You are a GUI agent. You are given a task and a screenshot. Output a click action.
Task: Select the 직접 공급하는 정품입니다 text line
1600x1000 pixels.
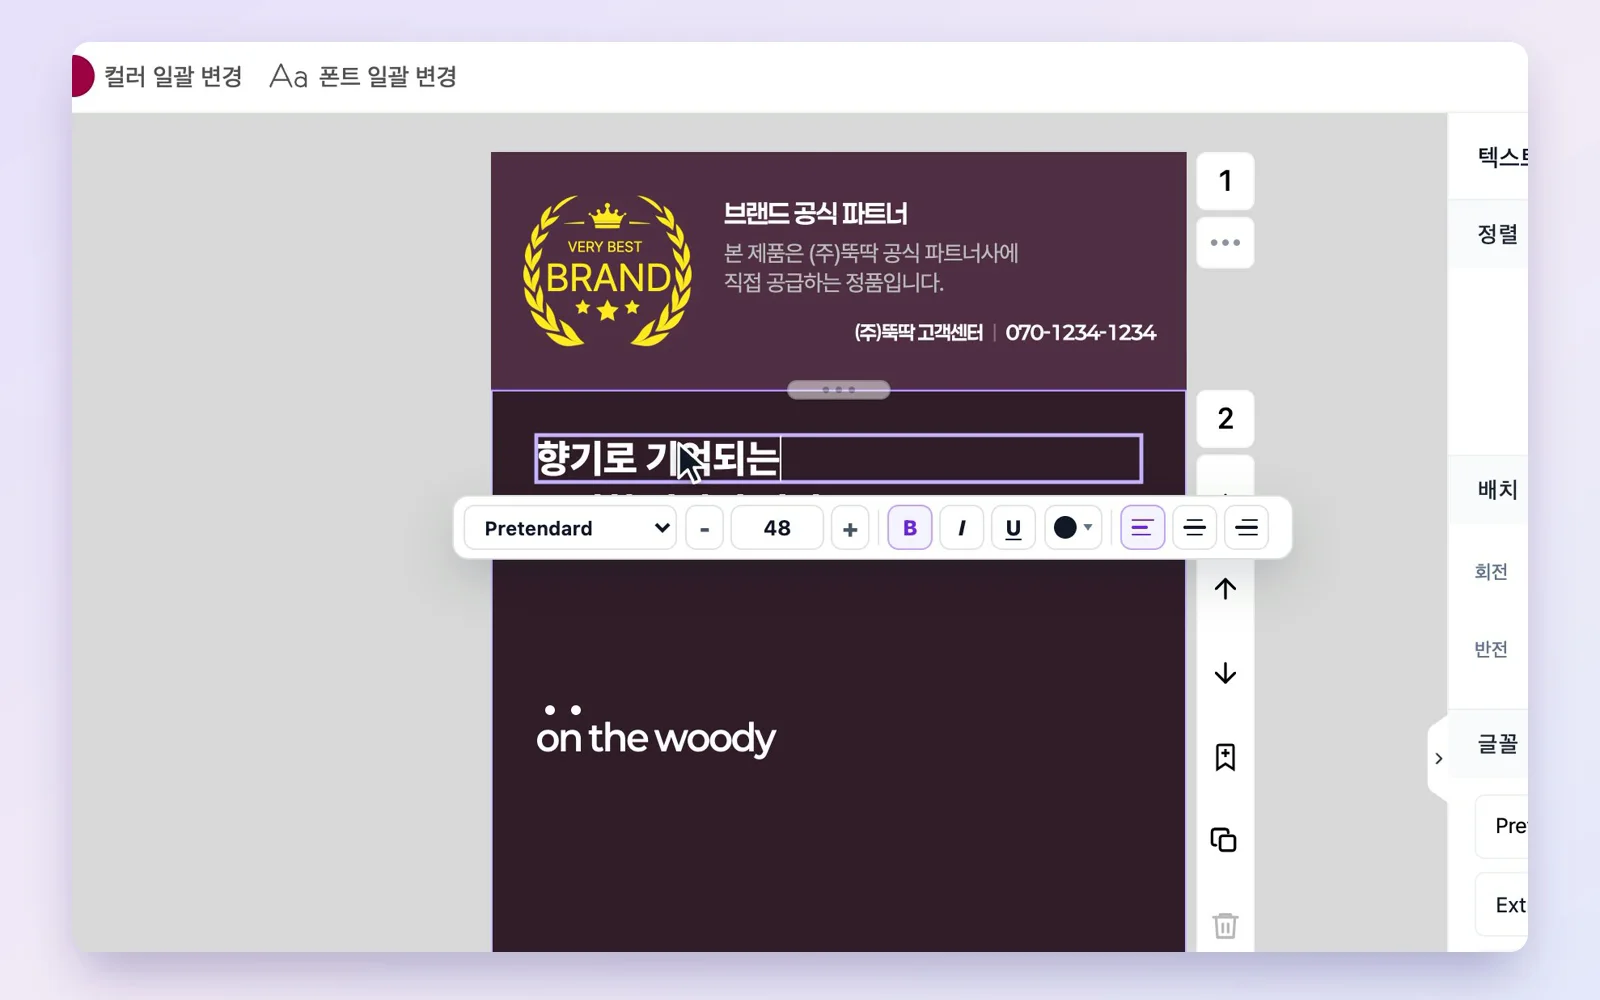(x=834, y=283)
